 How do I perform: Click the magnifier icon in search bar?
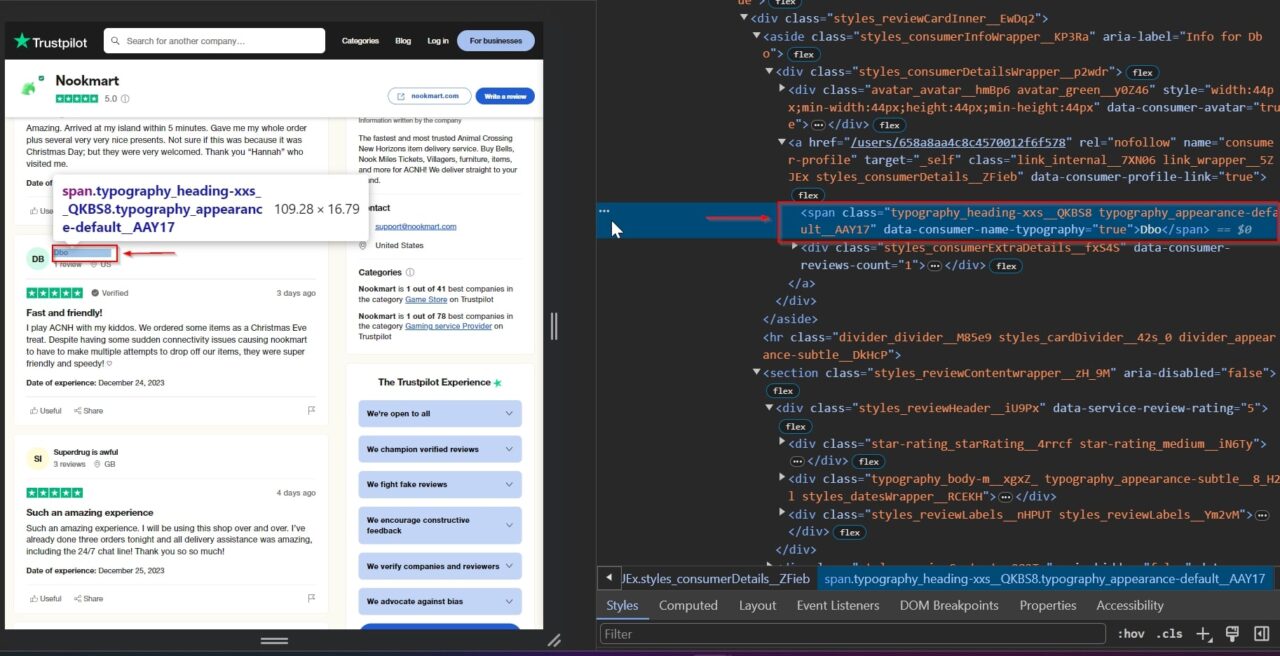click(116, 41)
